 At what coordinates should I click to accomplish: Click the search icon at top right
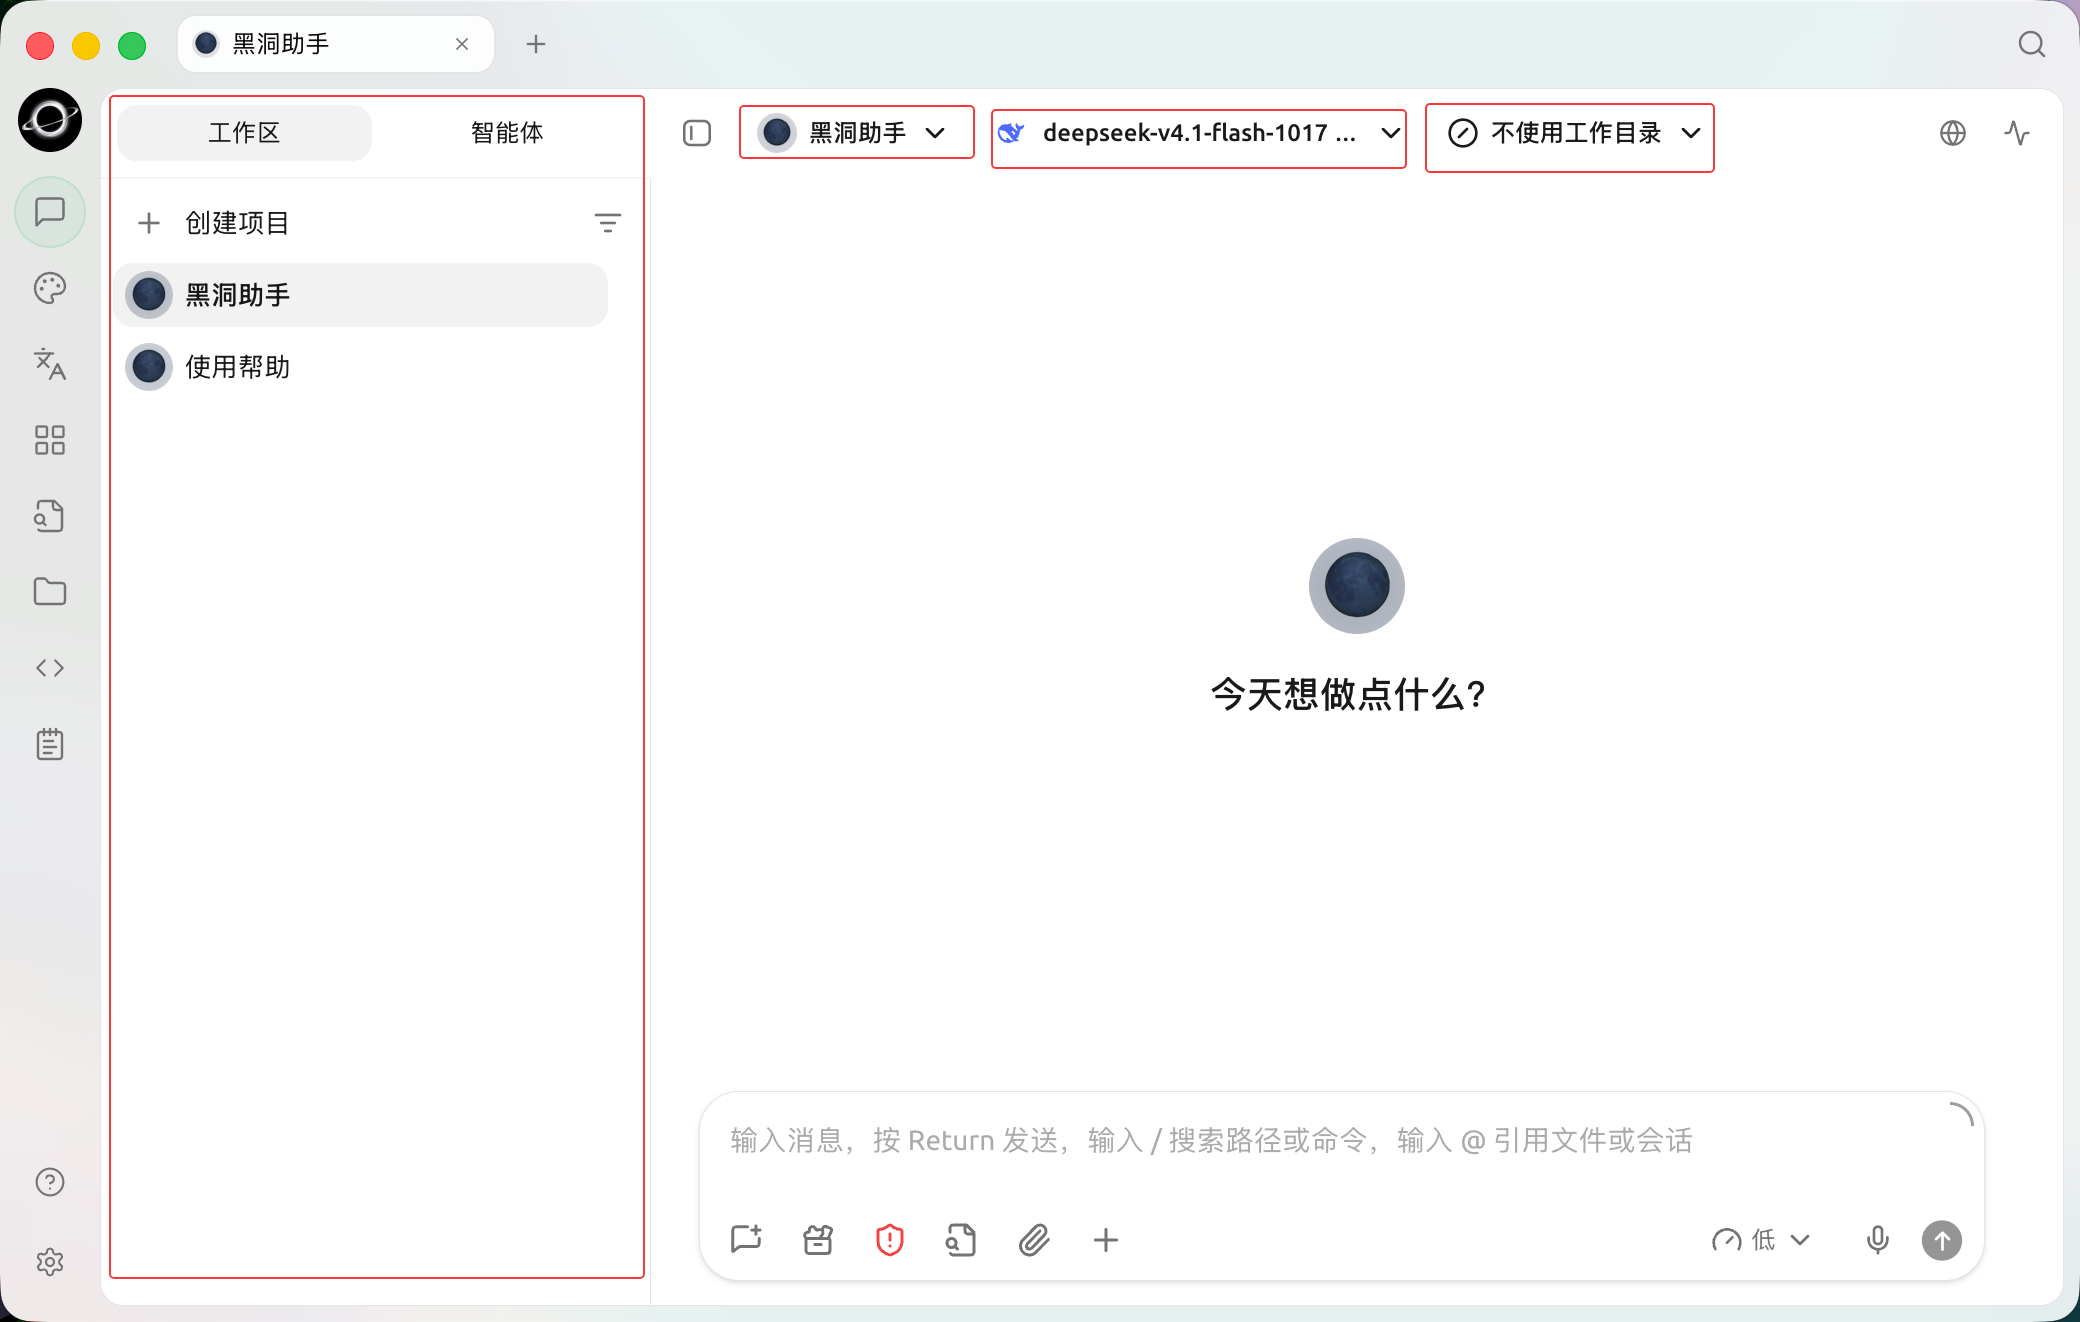coord(2031,44)
